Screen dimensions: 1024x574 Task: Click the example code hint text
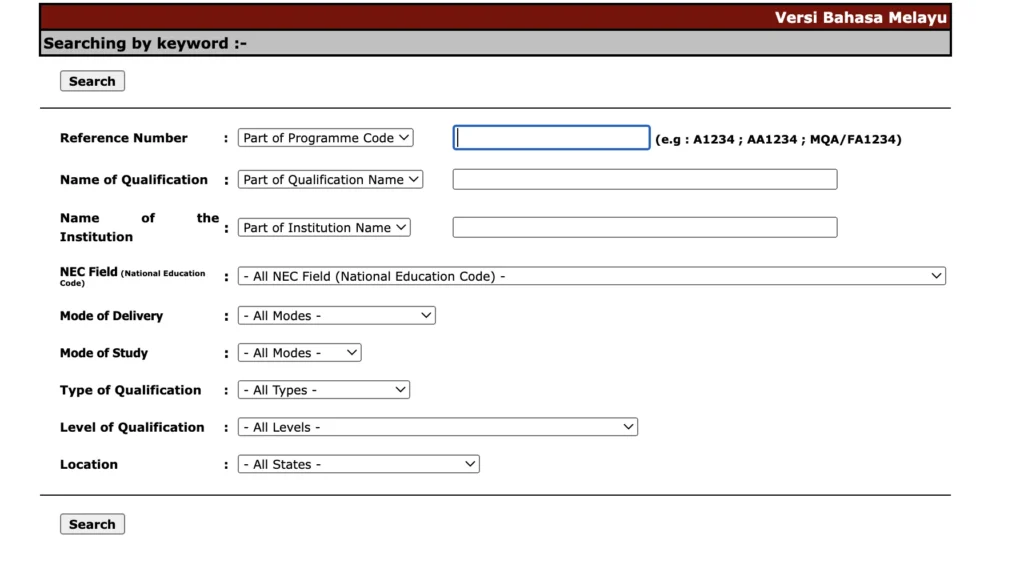pyautogui.click(x=778, y=139)
